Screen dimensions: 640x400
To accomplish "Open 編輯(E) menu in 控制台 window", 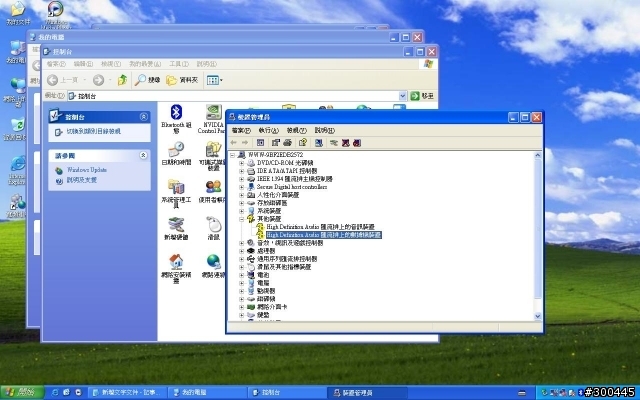I will click(83, 64).
